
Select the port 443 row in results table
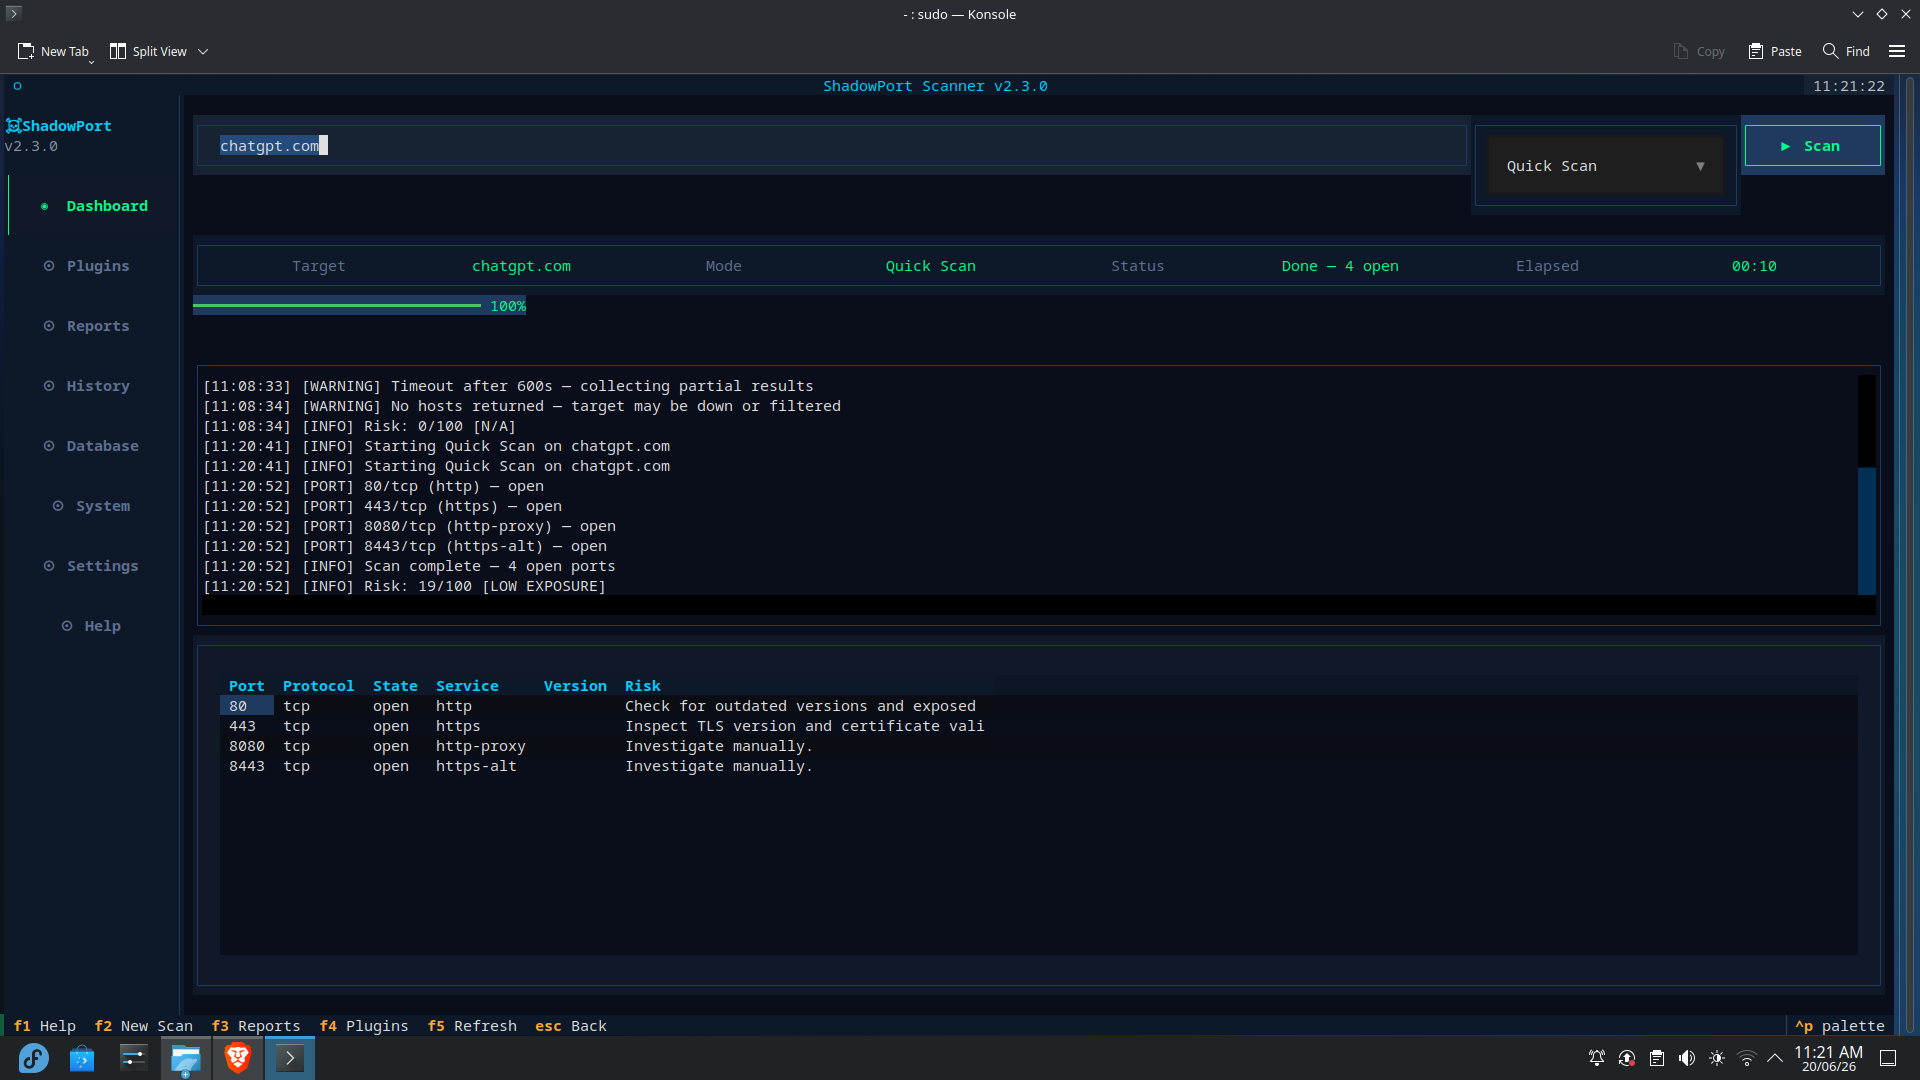1039,726
